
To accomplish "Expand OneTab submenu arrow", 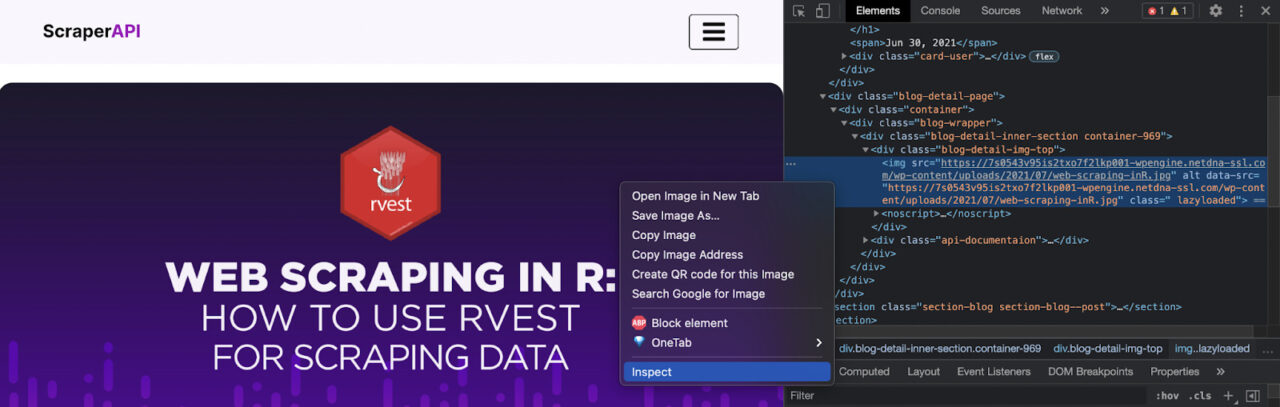I will coord(819,343).
